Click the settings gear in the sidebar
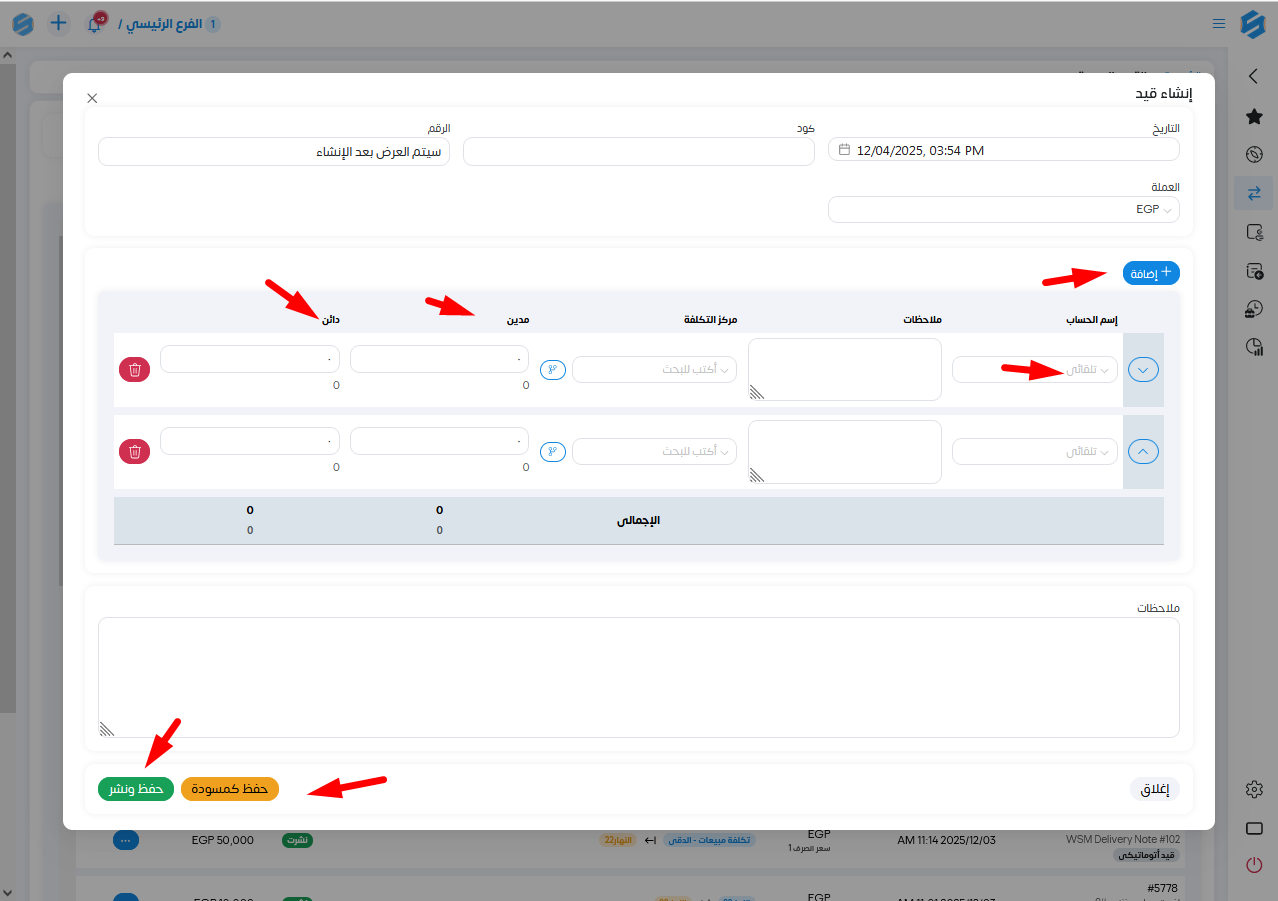This screenshot has height=901, width=1278. pyautogui.click(x=1253, y=789)
